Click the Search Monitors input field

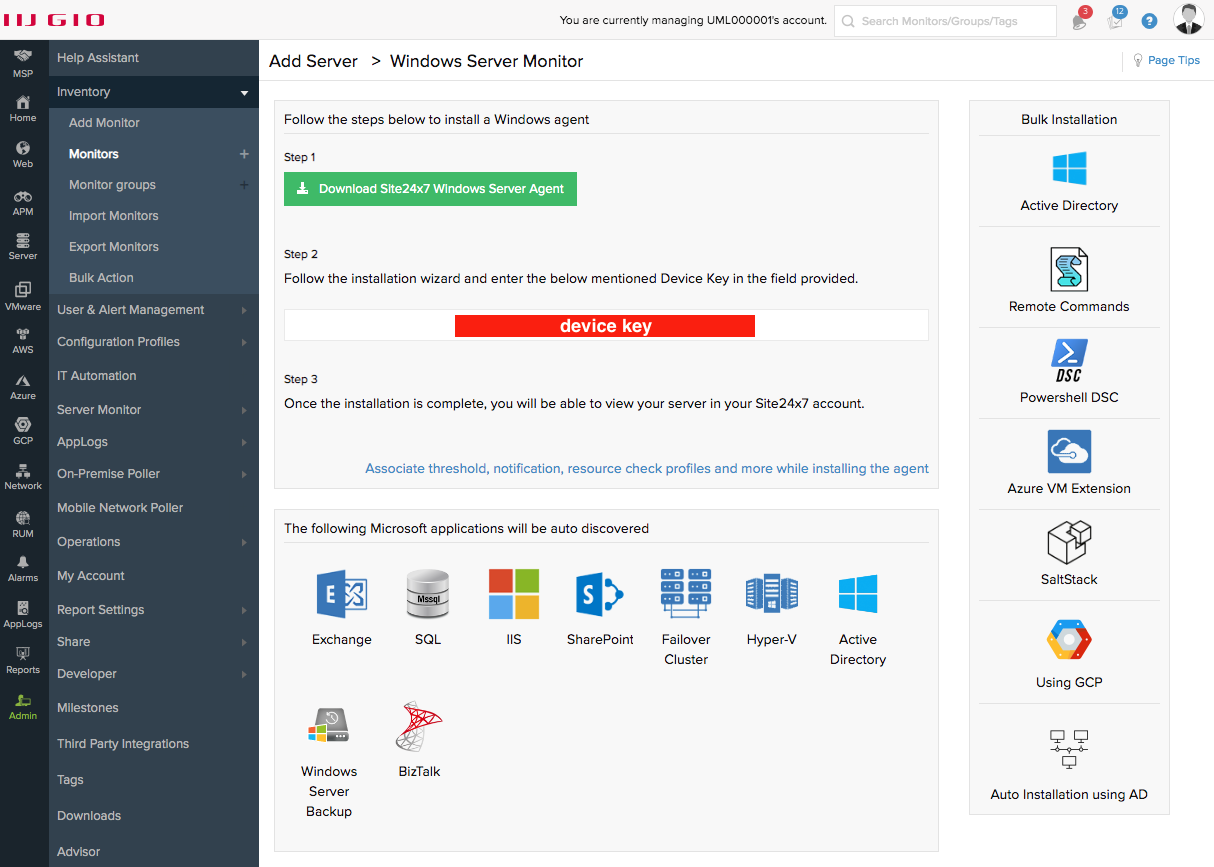click(x=944, y=20)
